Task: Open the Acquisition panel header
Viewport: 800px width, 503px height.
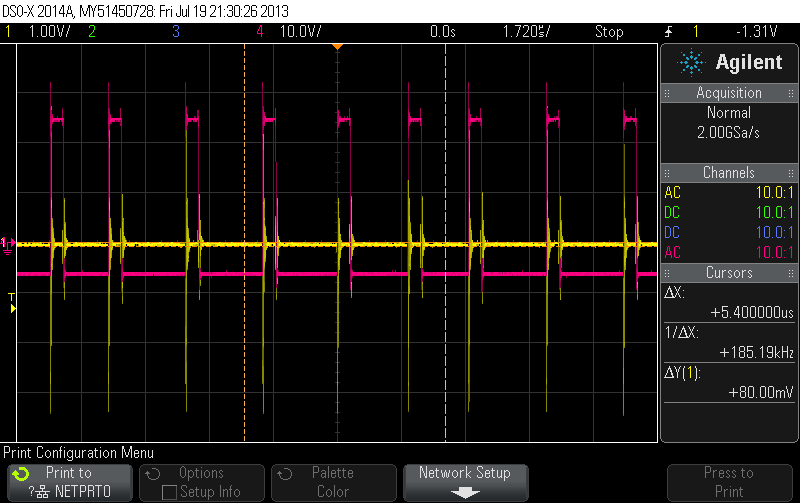Action: pos(729,93)
